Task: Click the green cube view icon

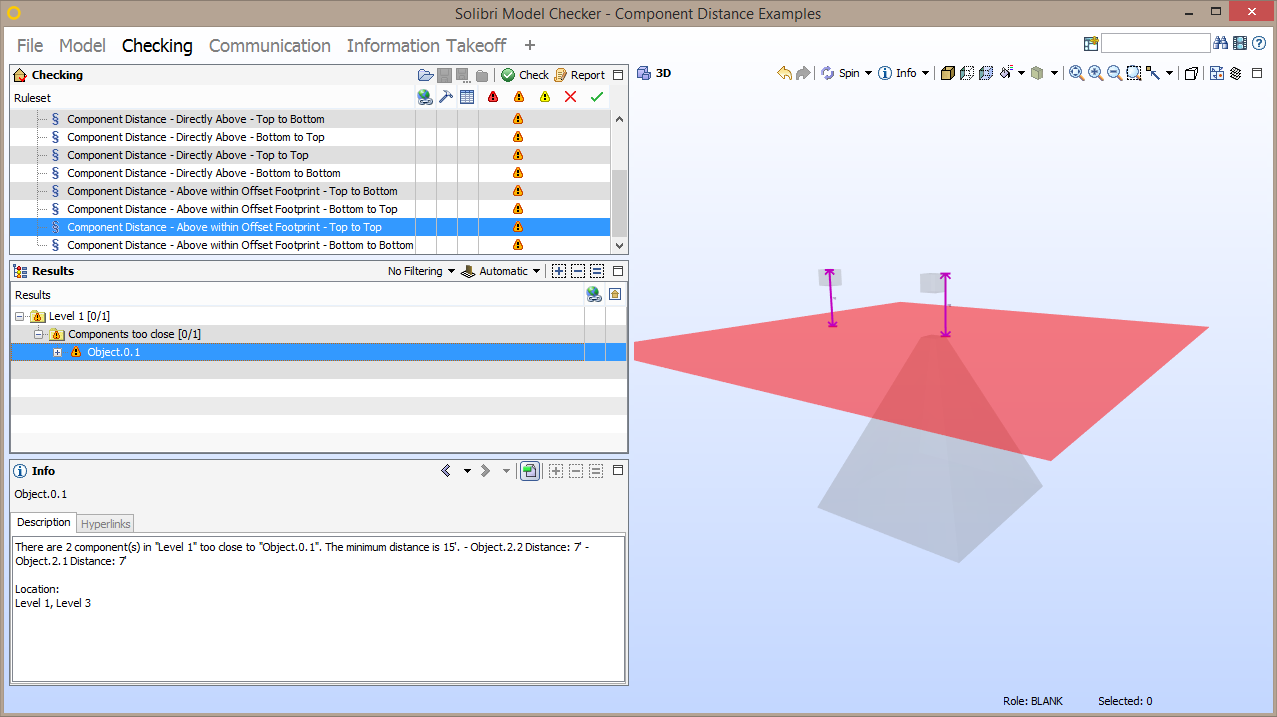Action: pos(1037,73)
